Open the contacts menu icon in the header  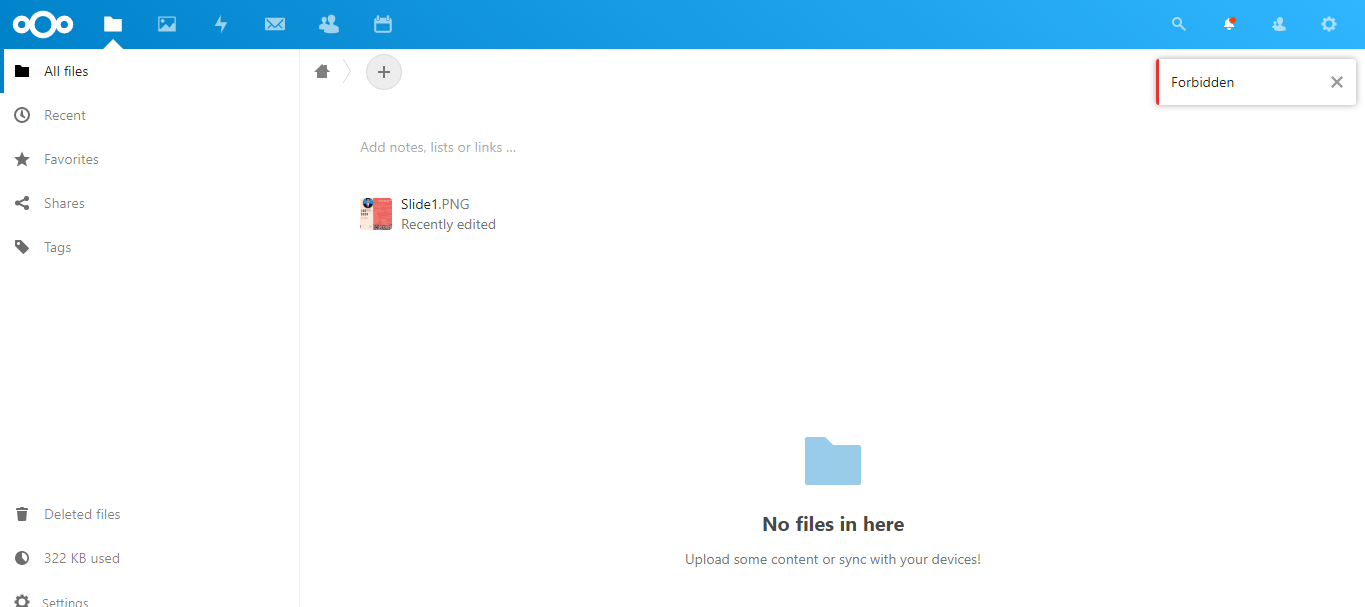click(x=1279, y=24)
